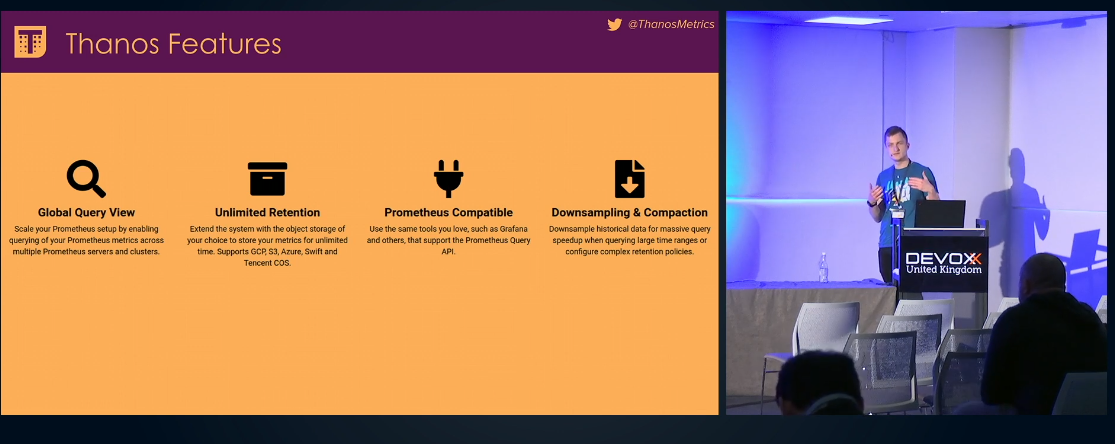
Task: Click the "Downsample historical data" paragraph
Action: [629, 240]
